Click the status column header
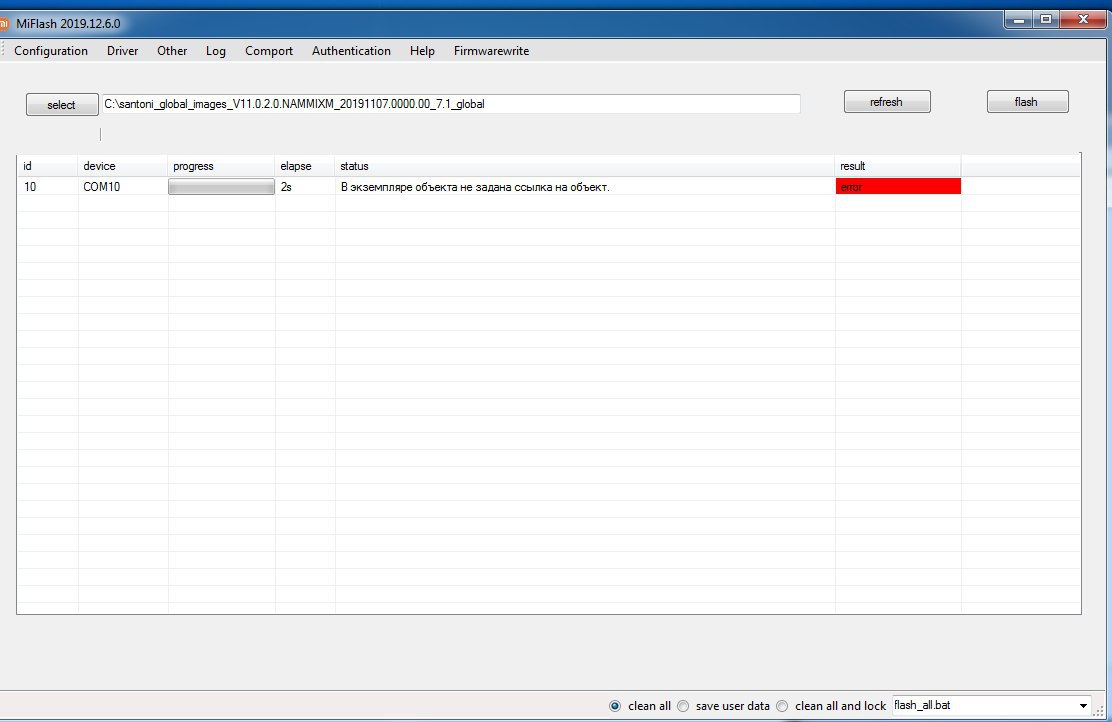The height and width of the screenshot is (722, 1112). pyautogui.click(x=585, y=166)
